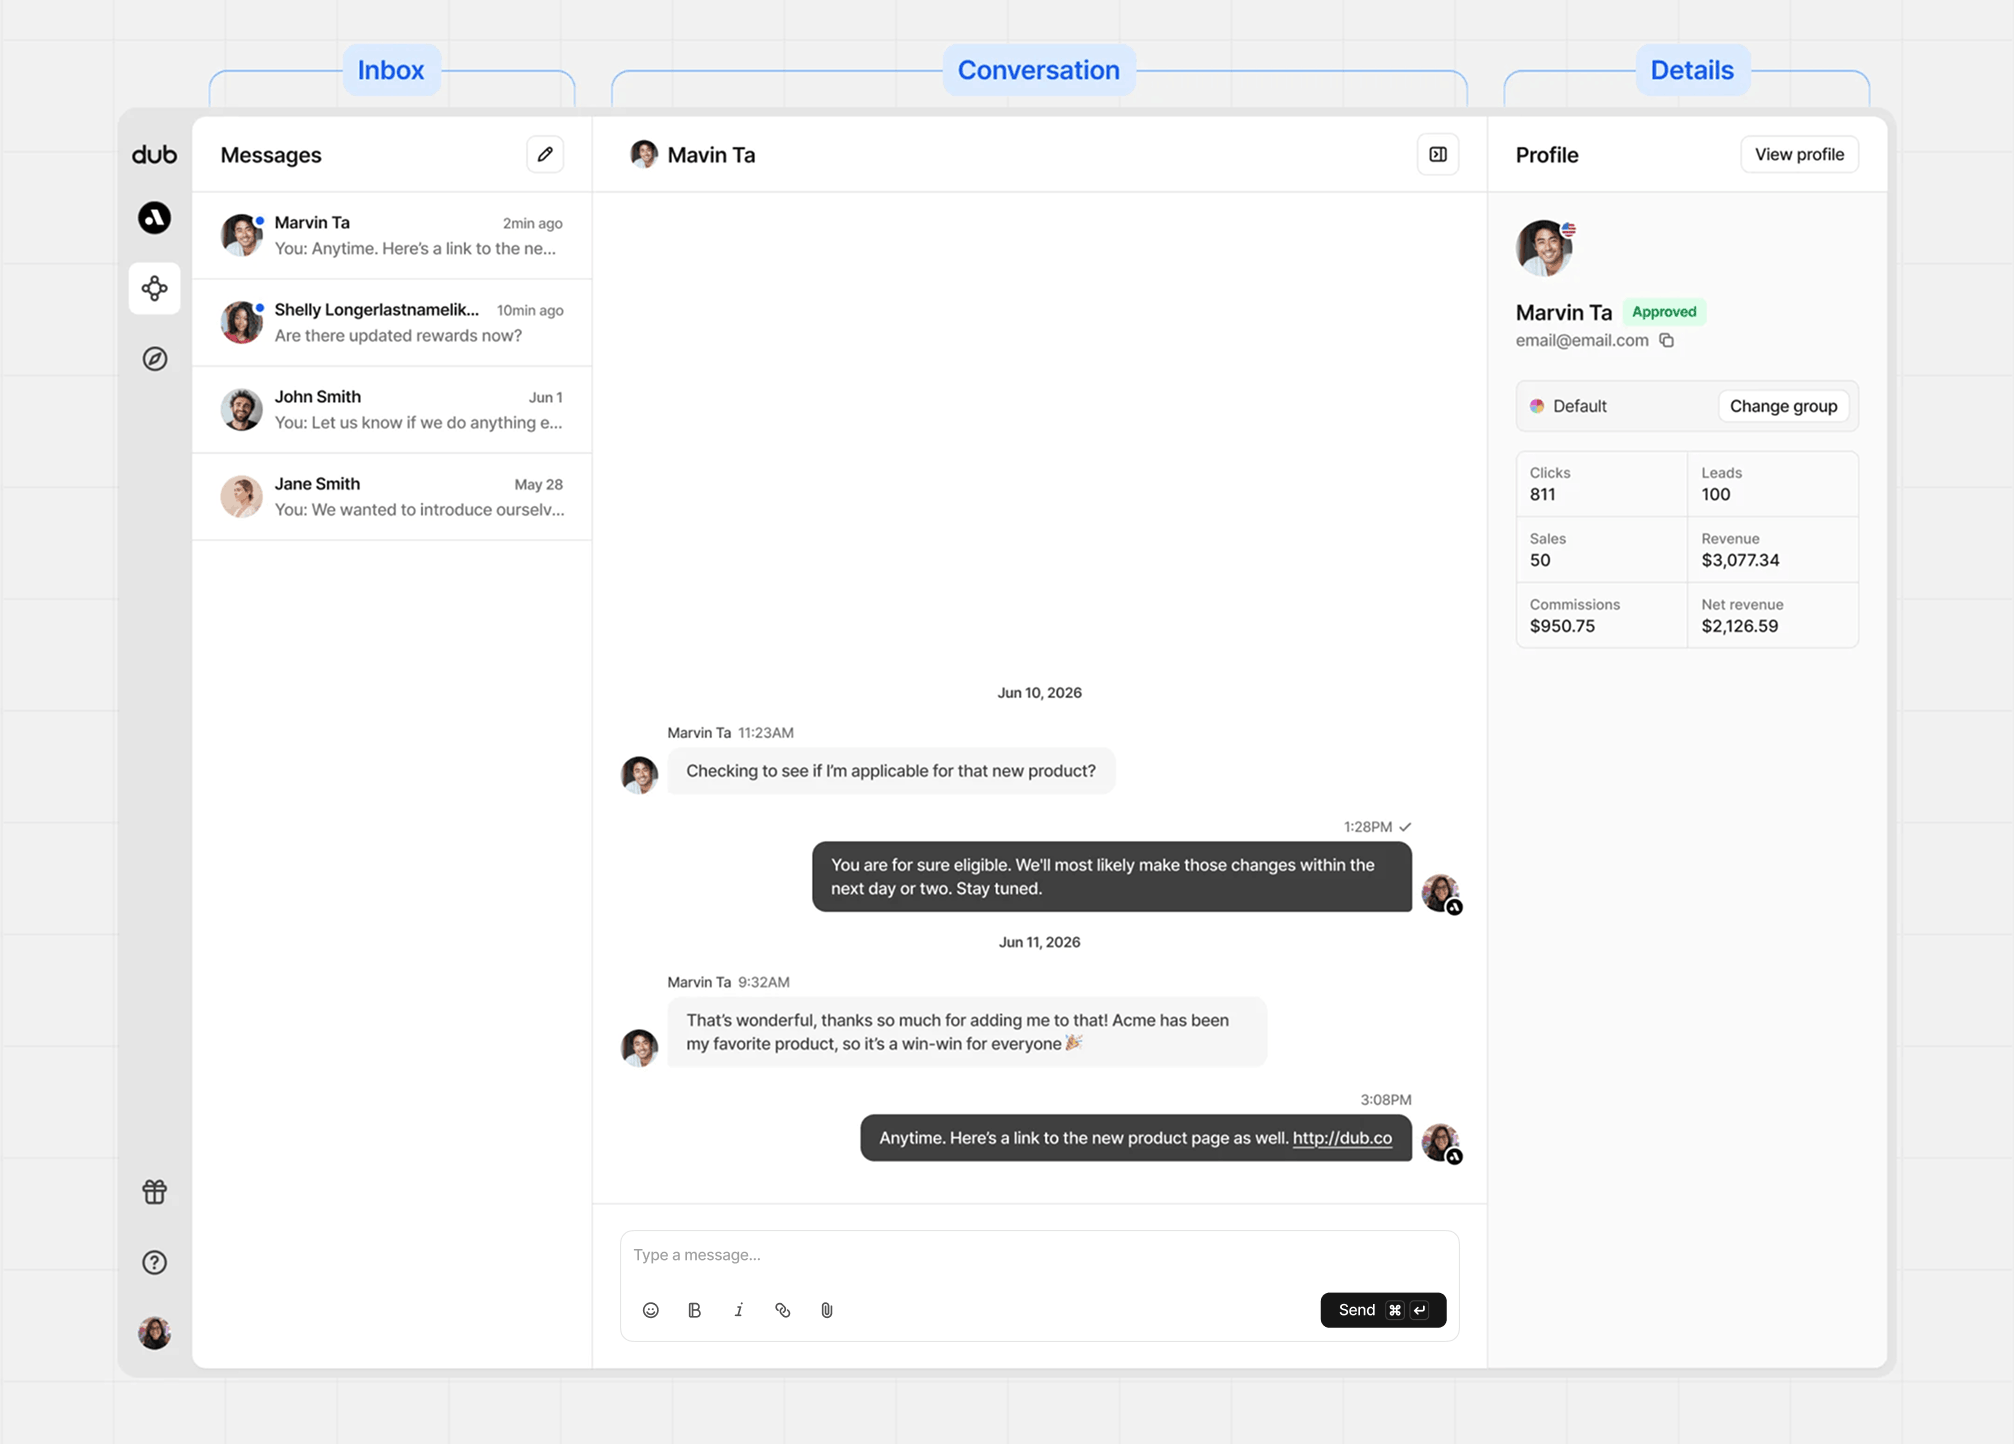This screenshot has height=1444, width=2014.
Task: Select the partner network hub sidebar icon
Action: click(154, 288)
